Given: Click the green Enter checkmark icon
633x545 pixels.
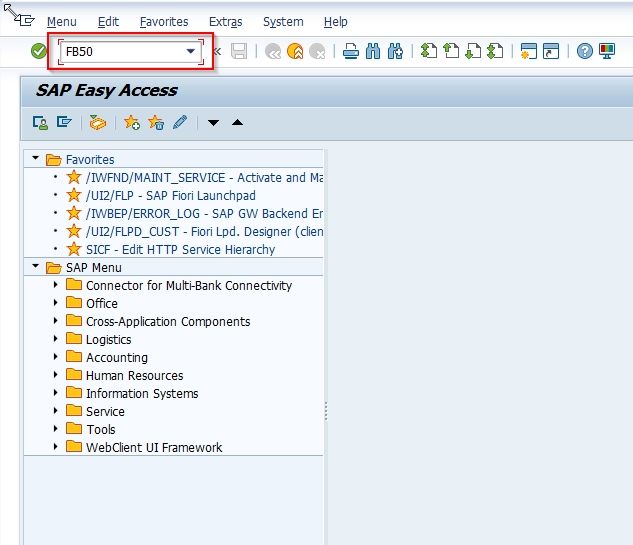Looking at the screenshot, I should pyautogui.click(x=39, y=51).
